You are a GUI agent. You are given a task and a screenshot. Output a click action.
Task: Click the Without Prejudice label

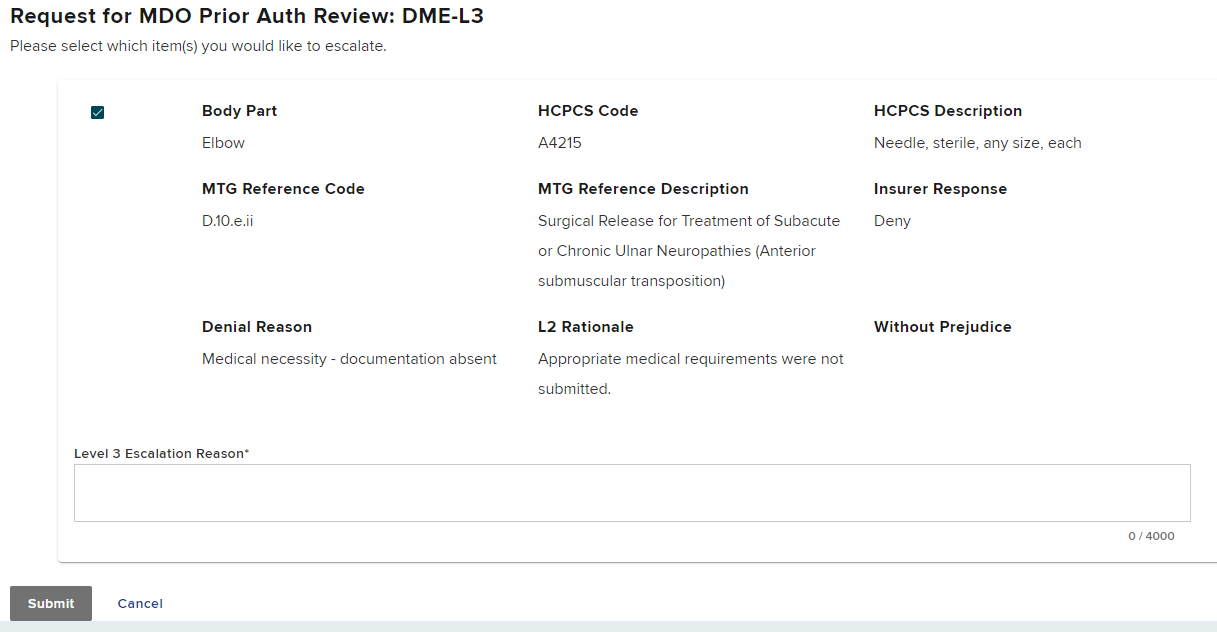coord(942,327)
